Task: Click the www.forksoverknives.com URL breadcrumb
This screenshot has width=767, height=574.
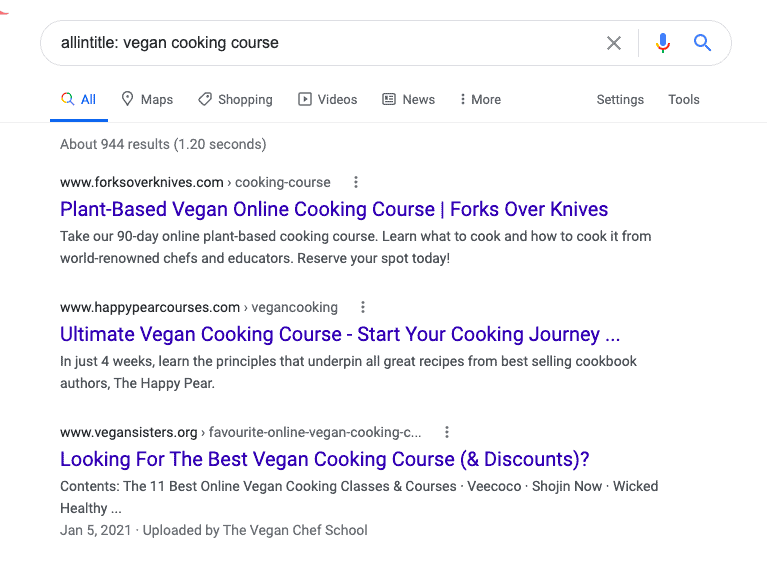Action: (x=141, y=182)
